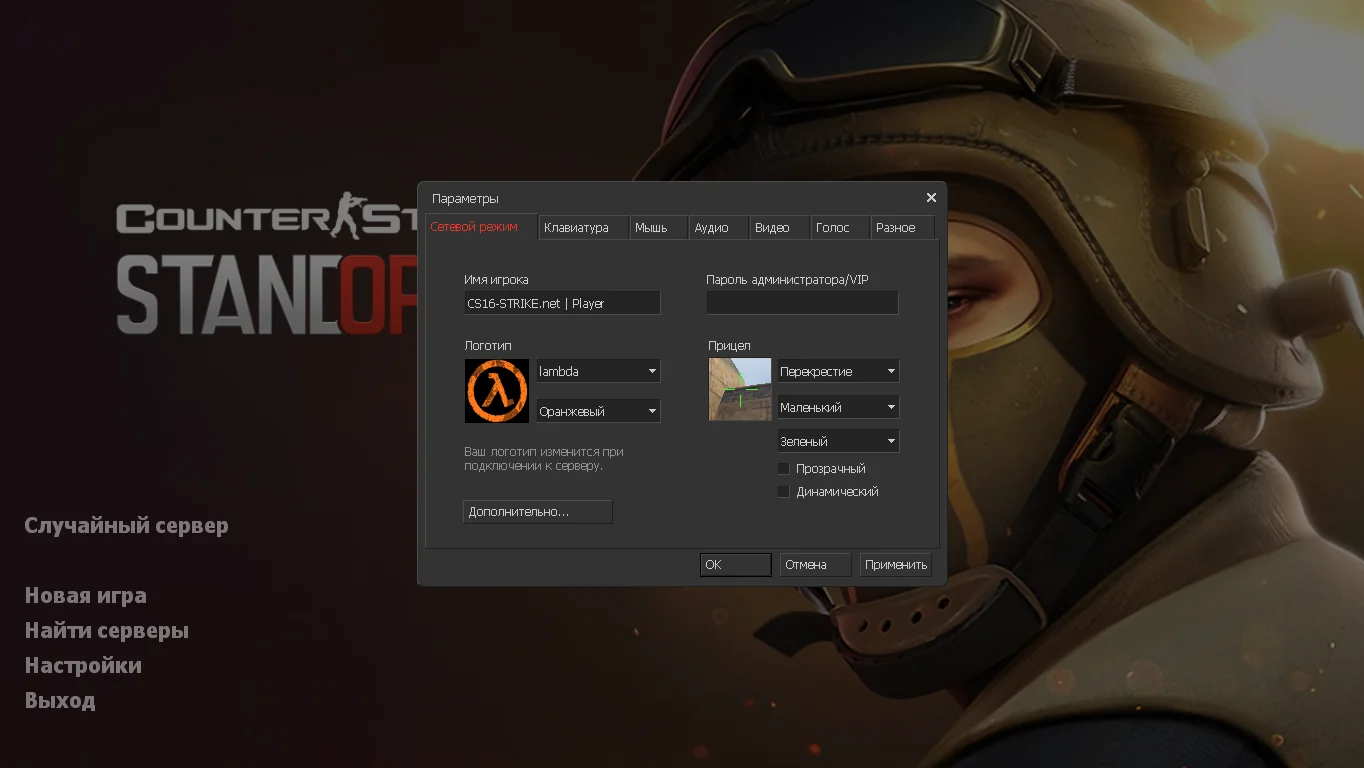Open the lambda logo dropdown
Viewport: 1364px width, 768px height.
[598, 371]
